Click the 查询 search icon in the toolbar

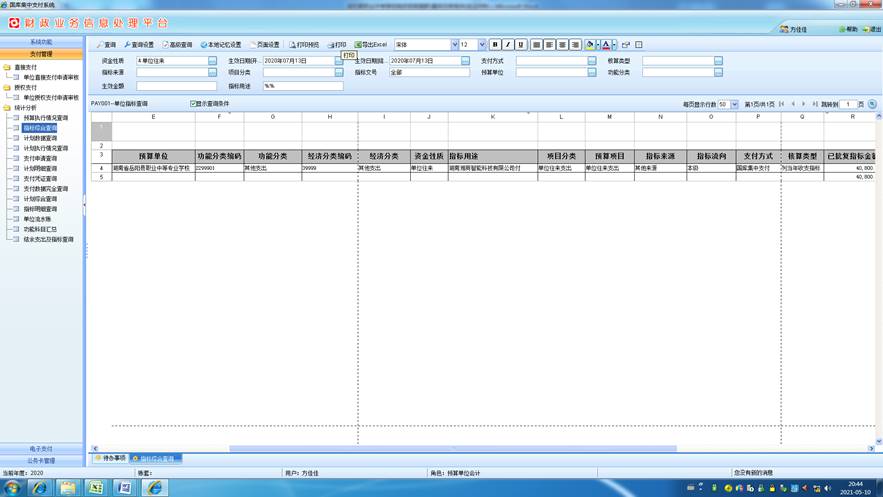tap(100, 44)
